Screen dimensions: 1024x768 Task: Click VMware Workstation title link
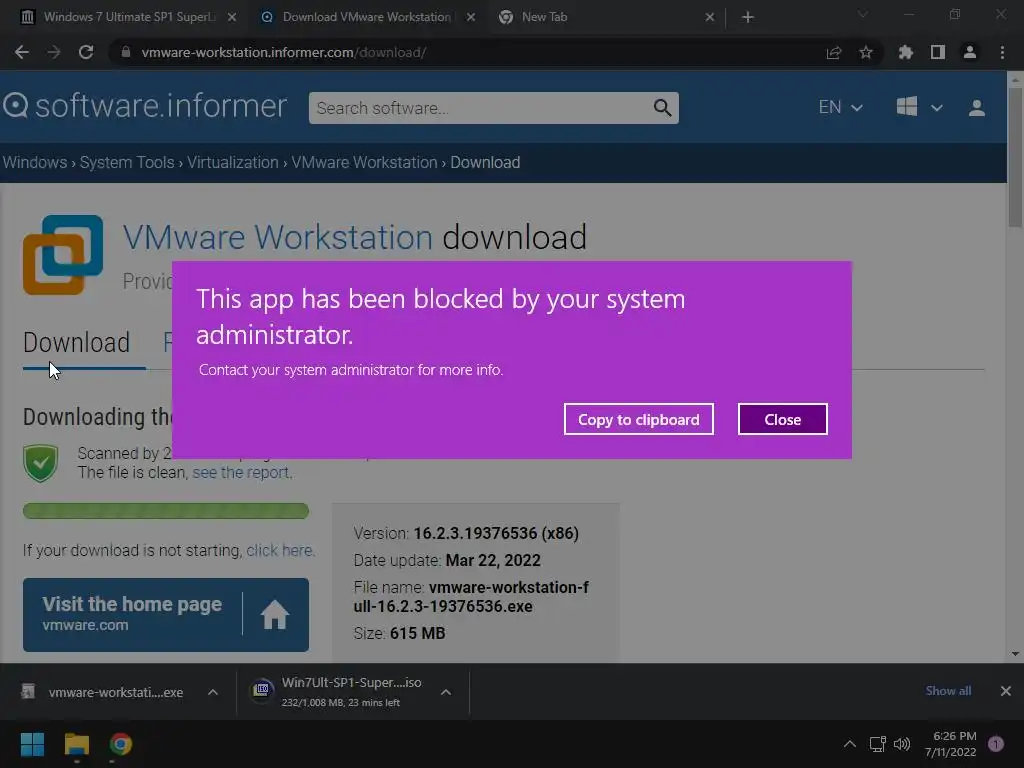click(278, 237)
